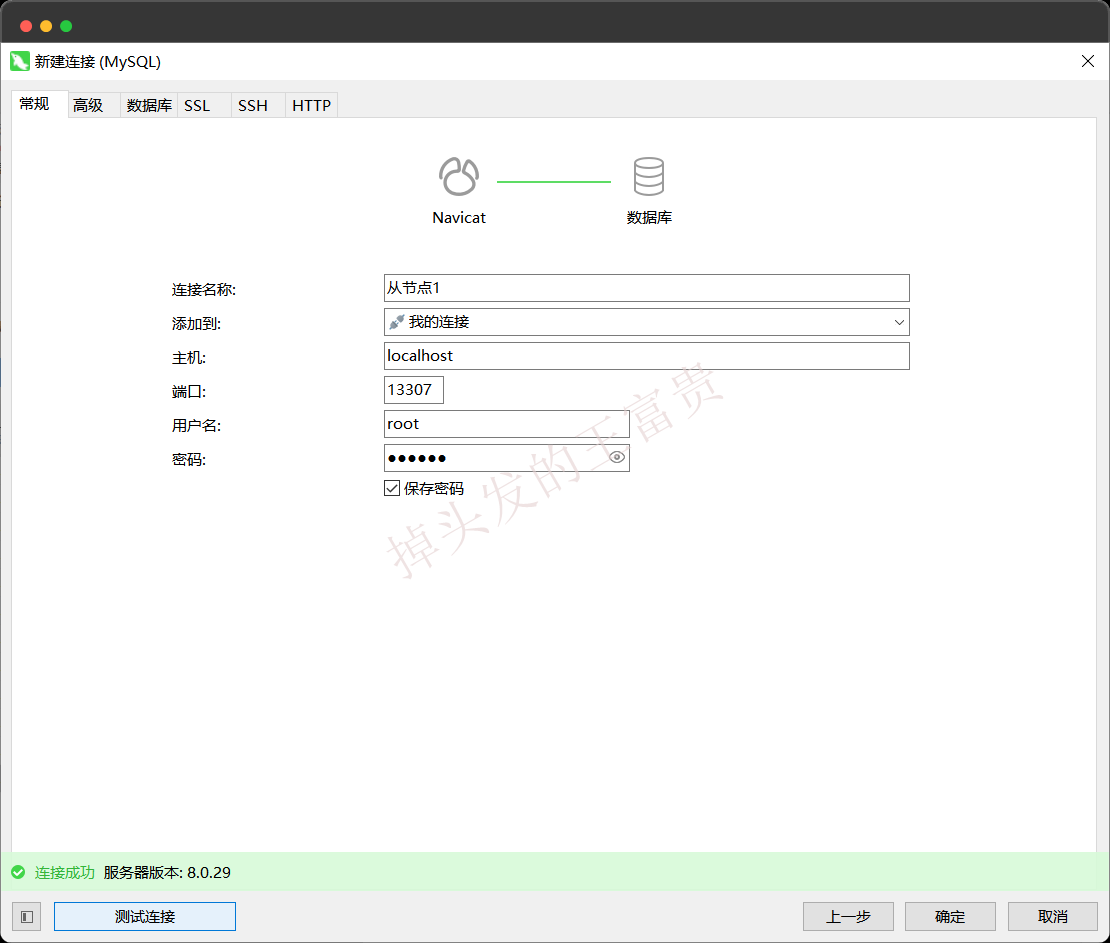Click the Navicat label under the logo
The height and width of the screenshot is (943, 1110).
coord(459,217)
